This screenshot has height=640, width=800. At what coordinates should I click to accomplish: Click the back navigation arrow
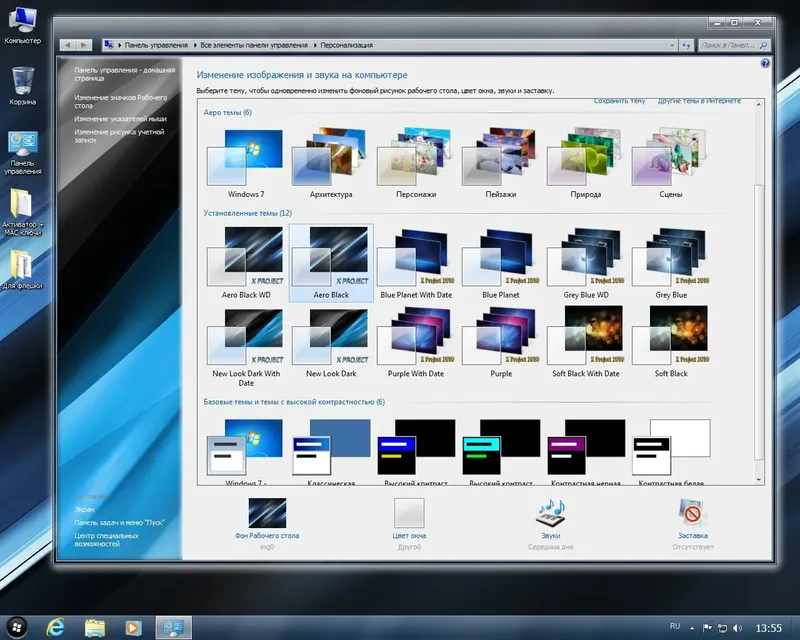pyautogui.click(x=68, y=44)
